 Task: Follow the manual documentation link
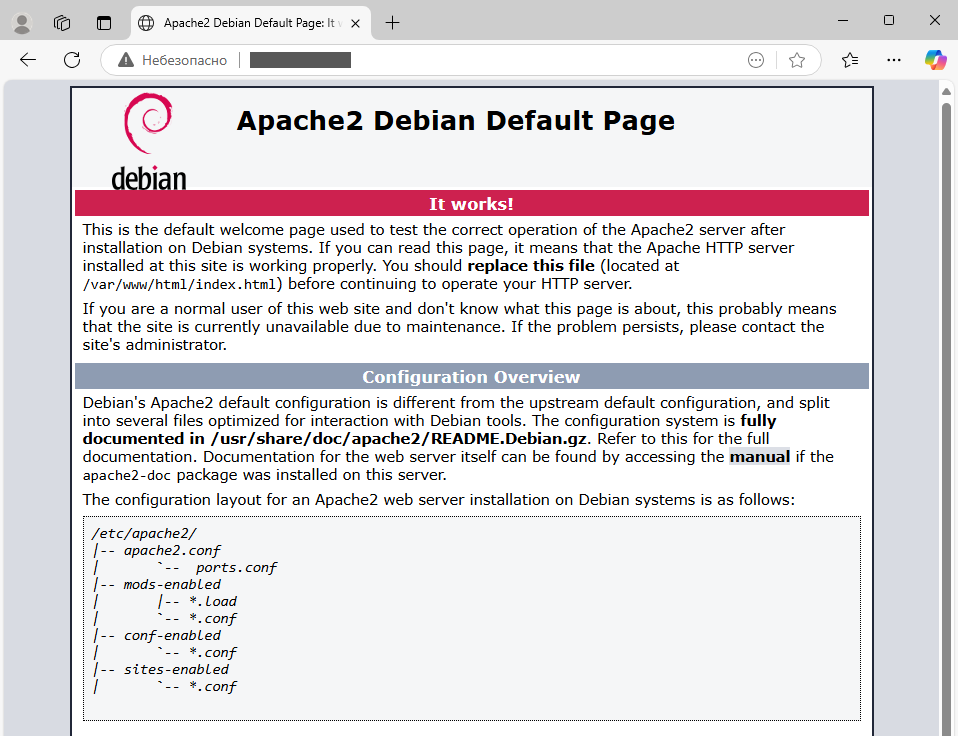[759, 457]
